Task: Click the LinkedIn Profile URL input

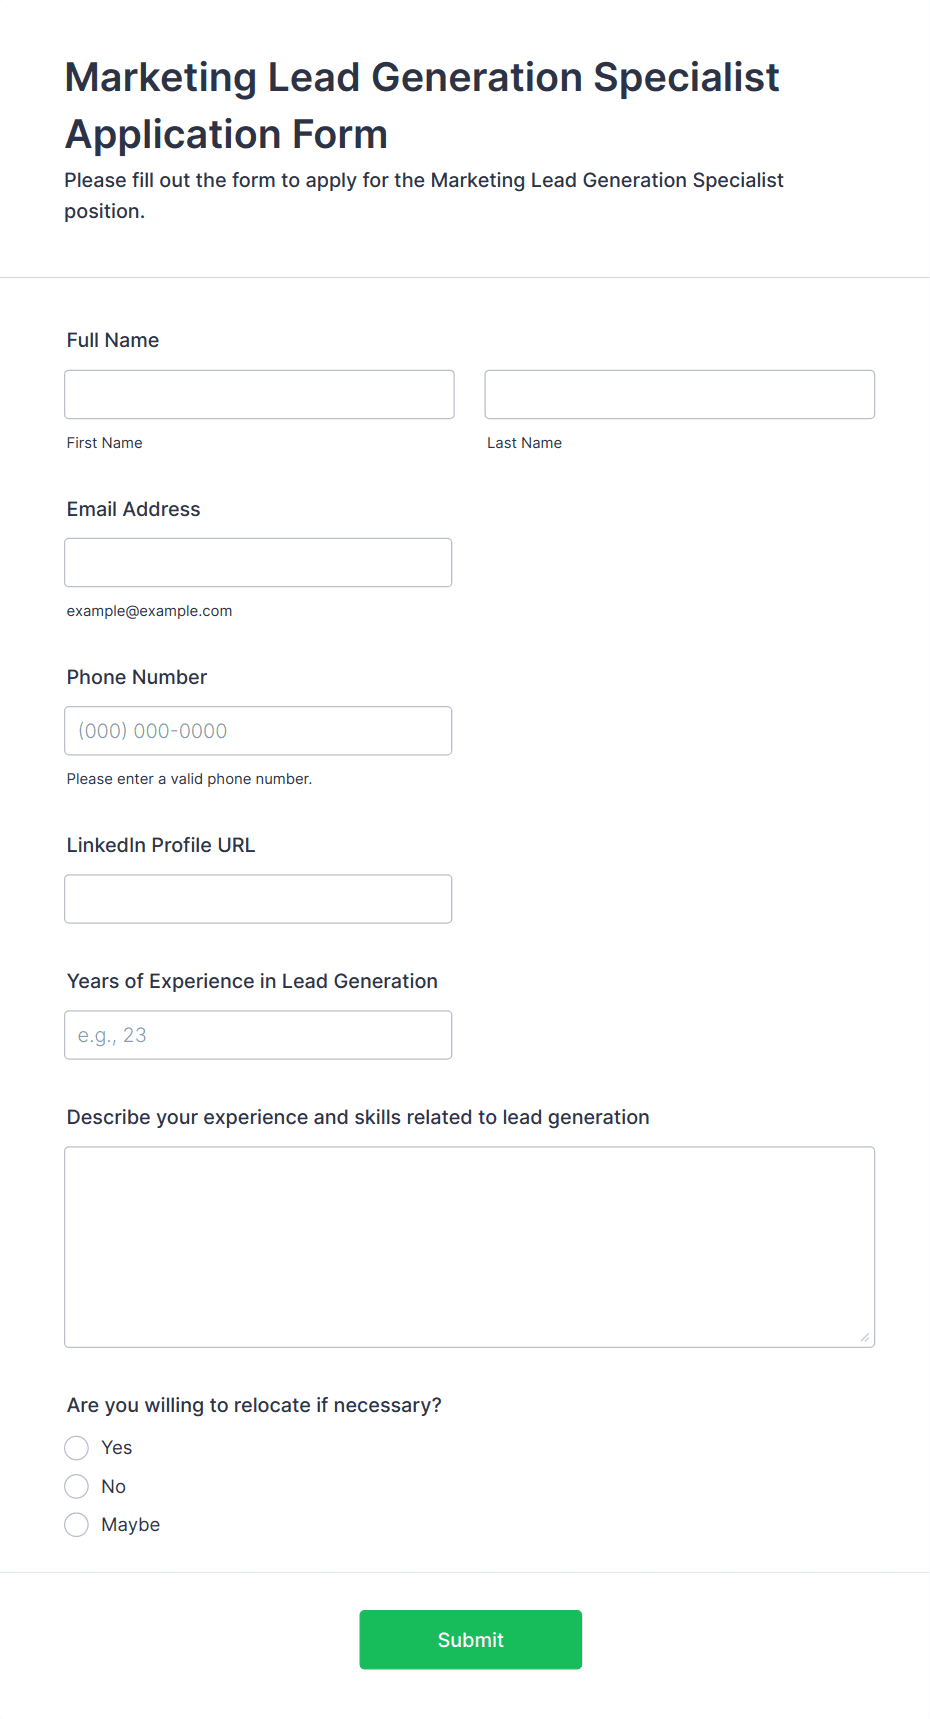Action: click(258, 898)
